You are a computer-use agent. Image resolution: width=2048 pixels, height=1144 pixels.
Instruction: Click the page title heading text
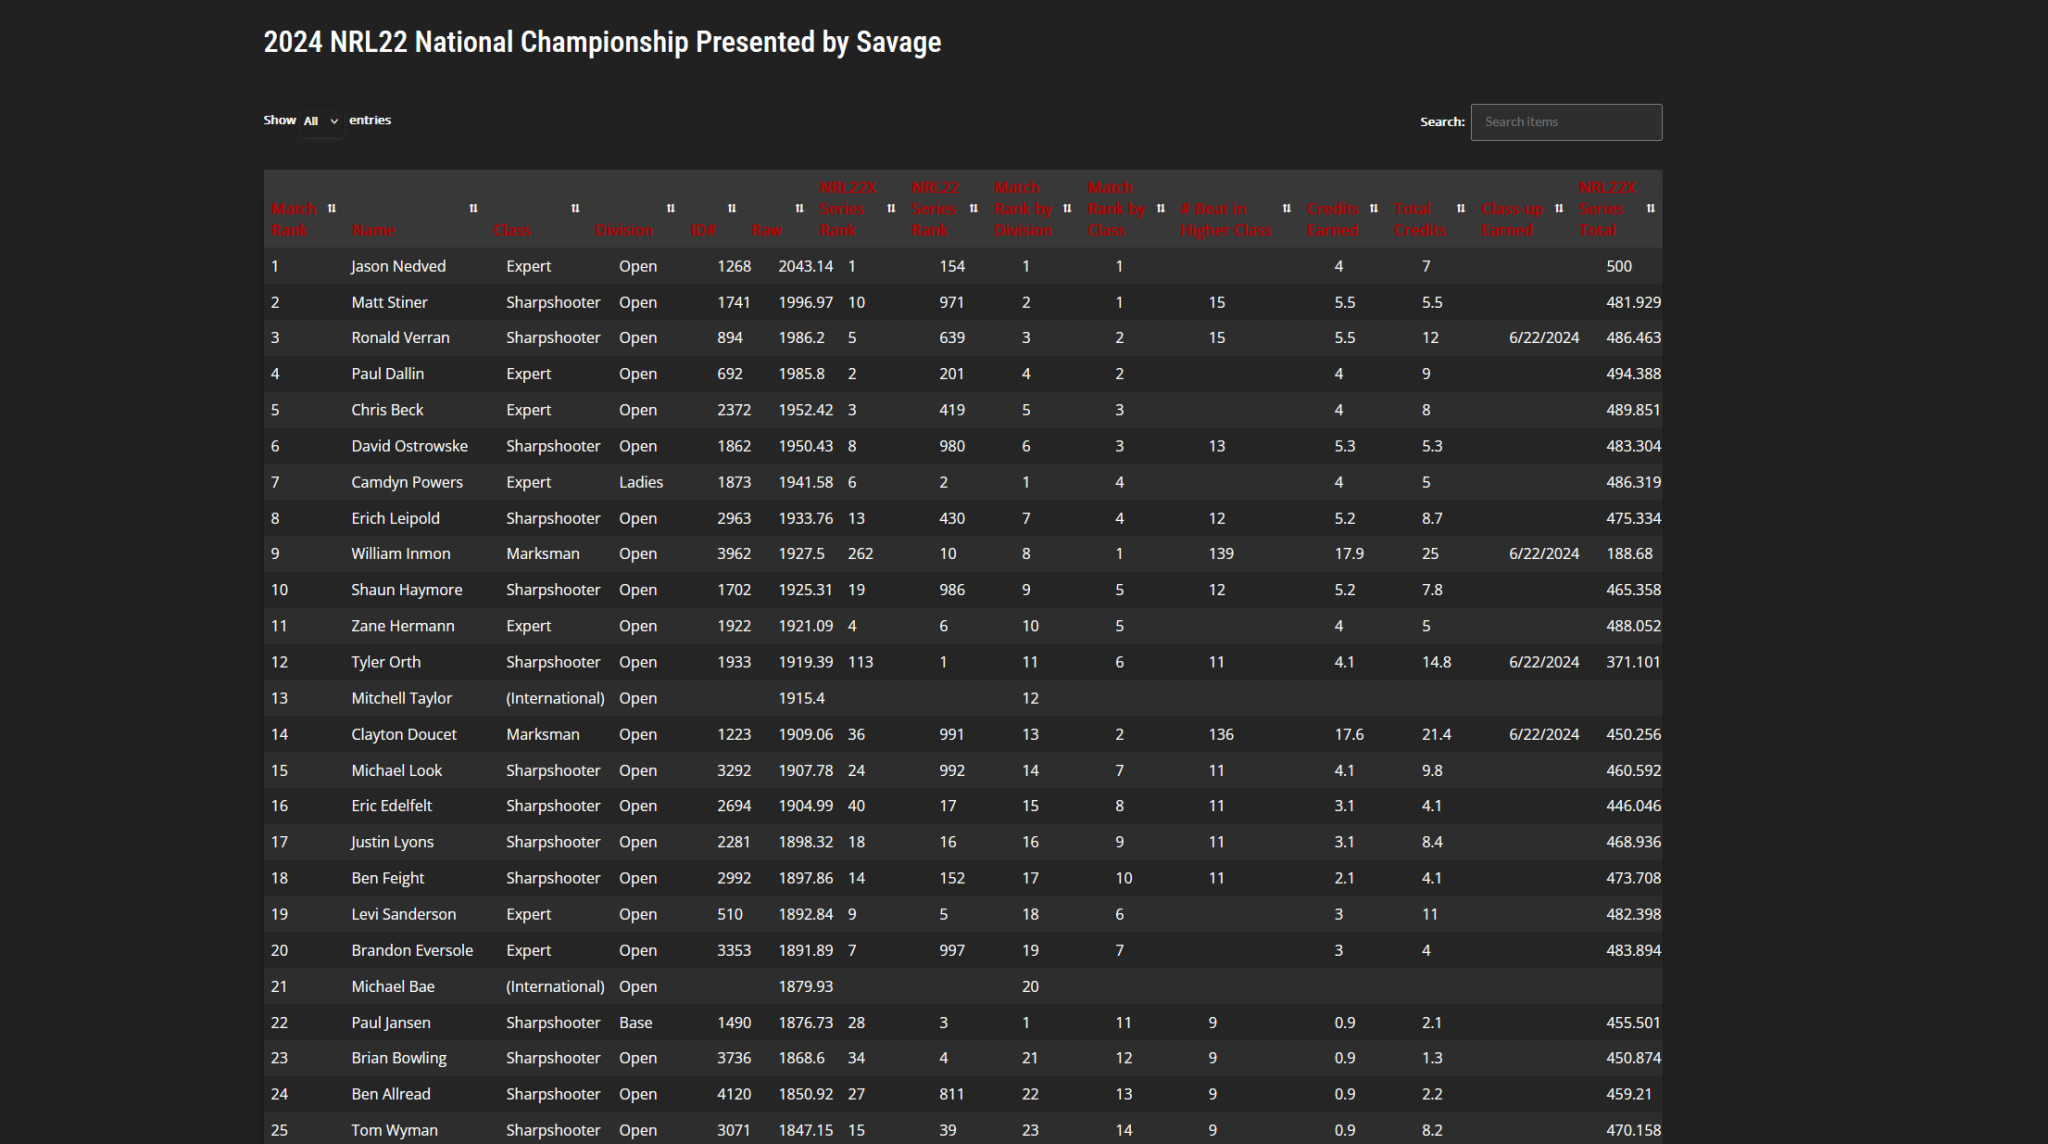click(602, 42)
